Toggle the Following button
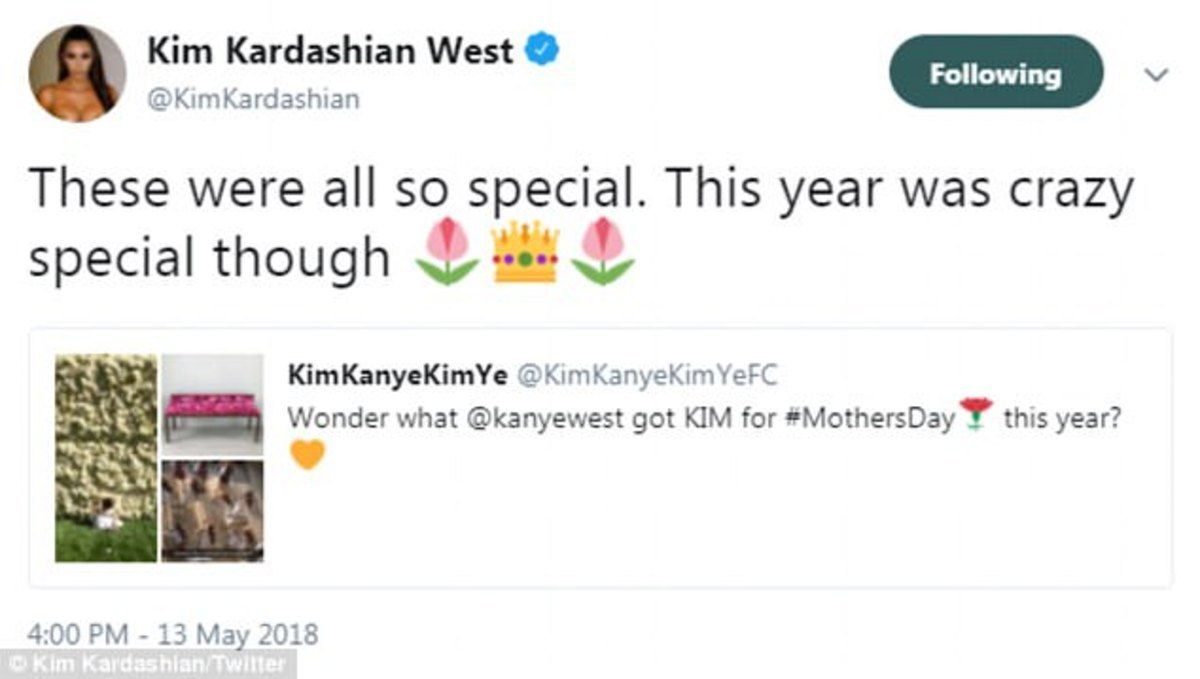The height and width of the screenshot is (679, 1200). click(x=995, y=73)
